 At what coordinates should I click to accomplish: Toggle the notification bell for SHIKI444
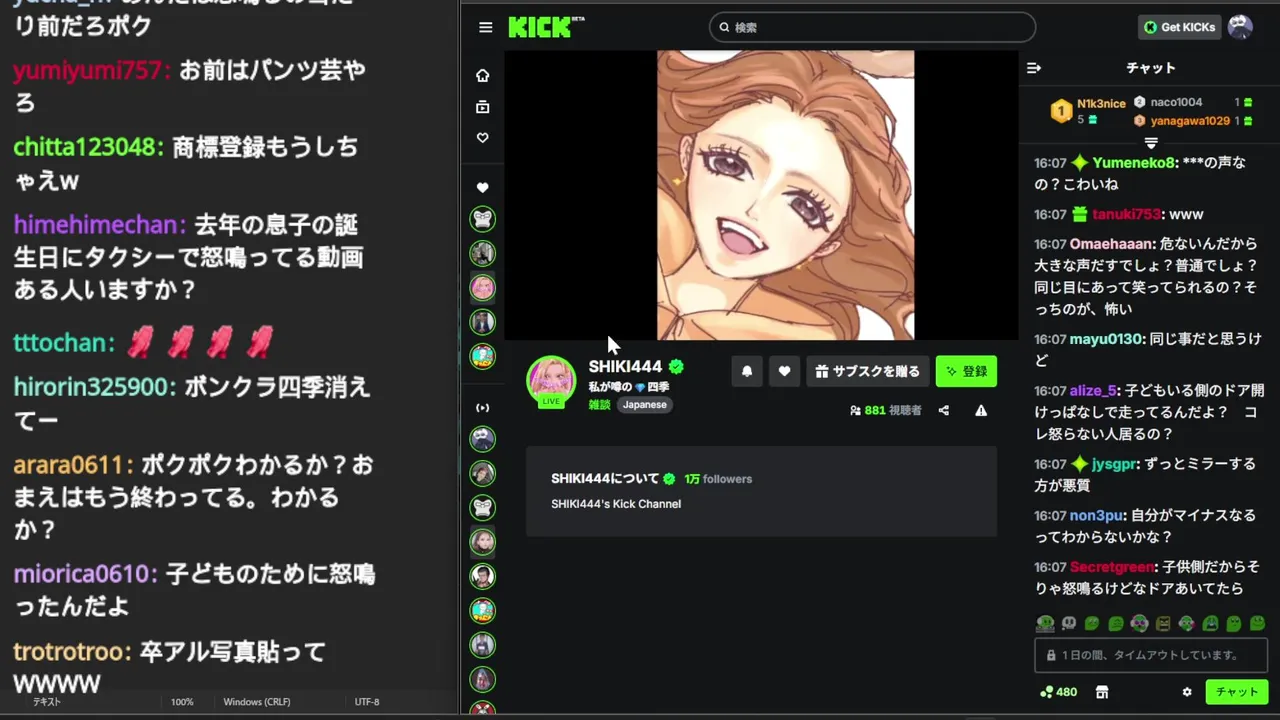(747, 371)
